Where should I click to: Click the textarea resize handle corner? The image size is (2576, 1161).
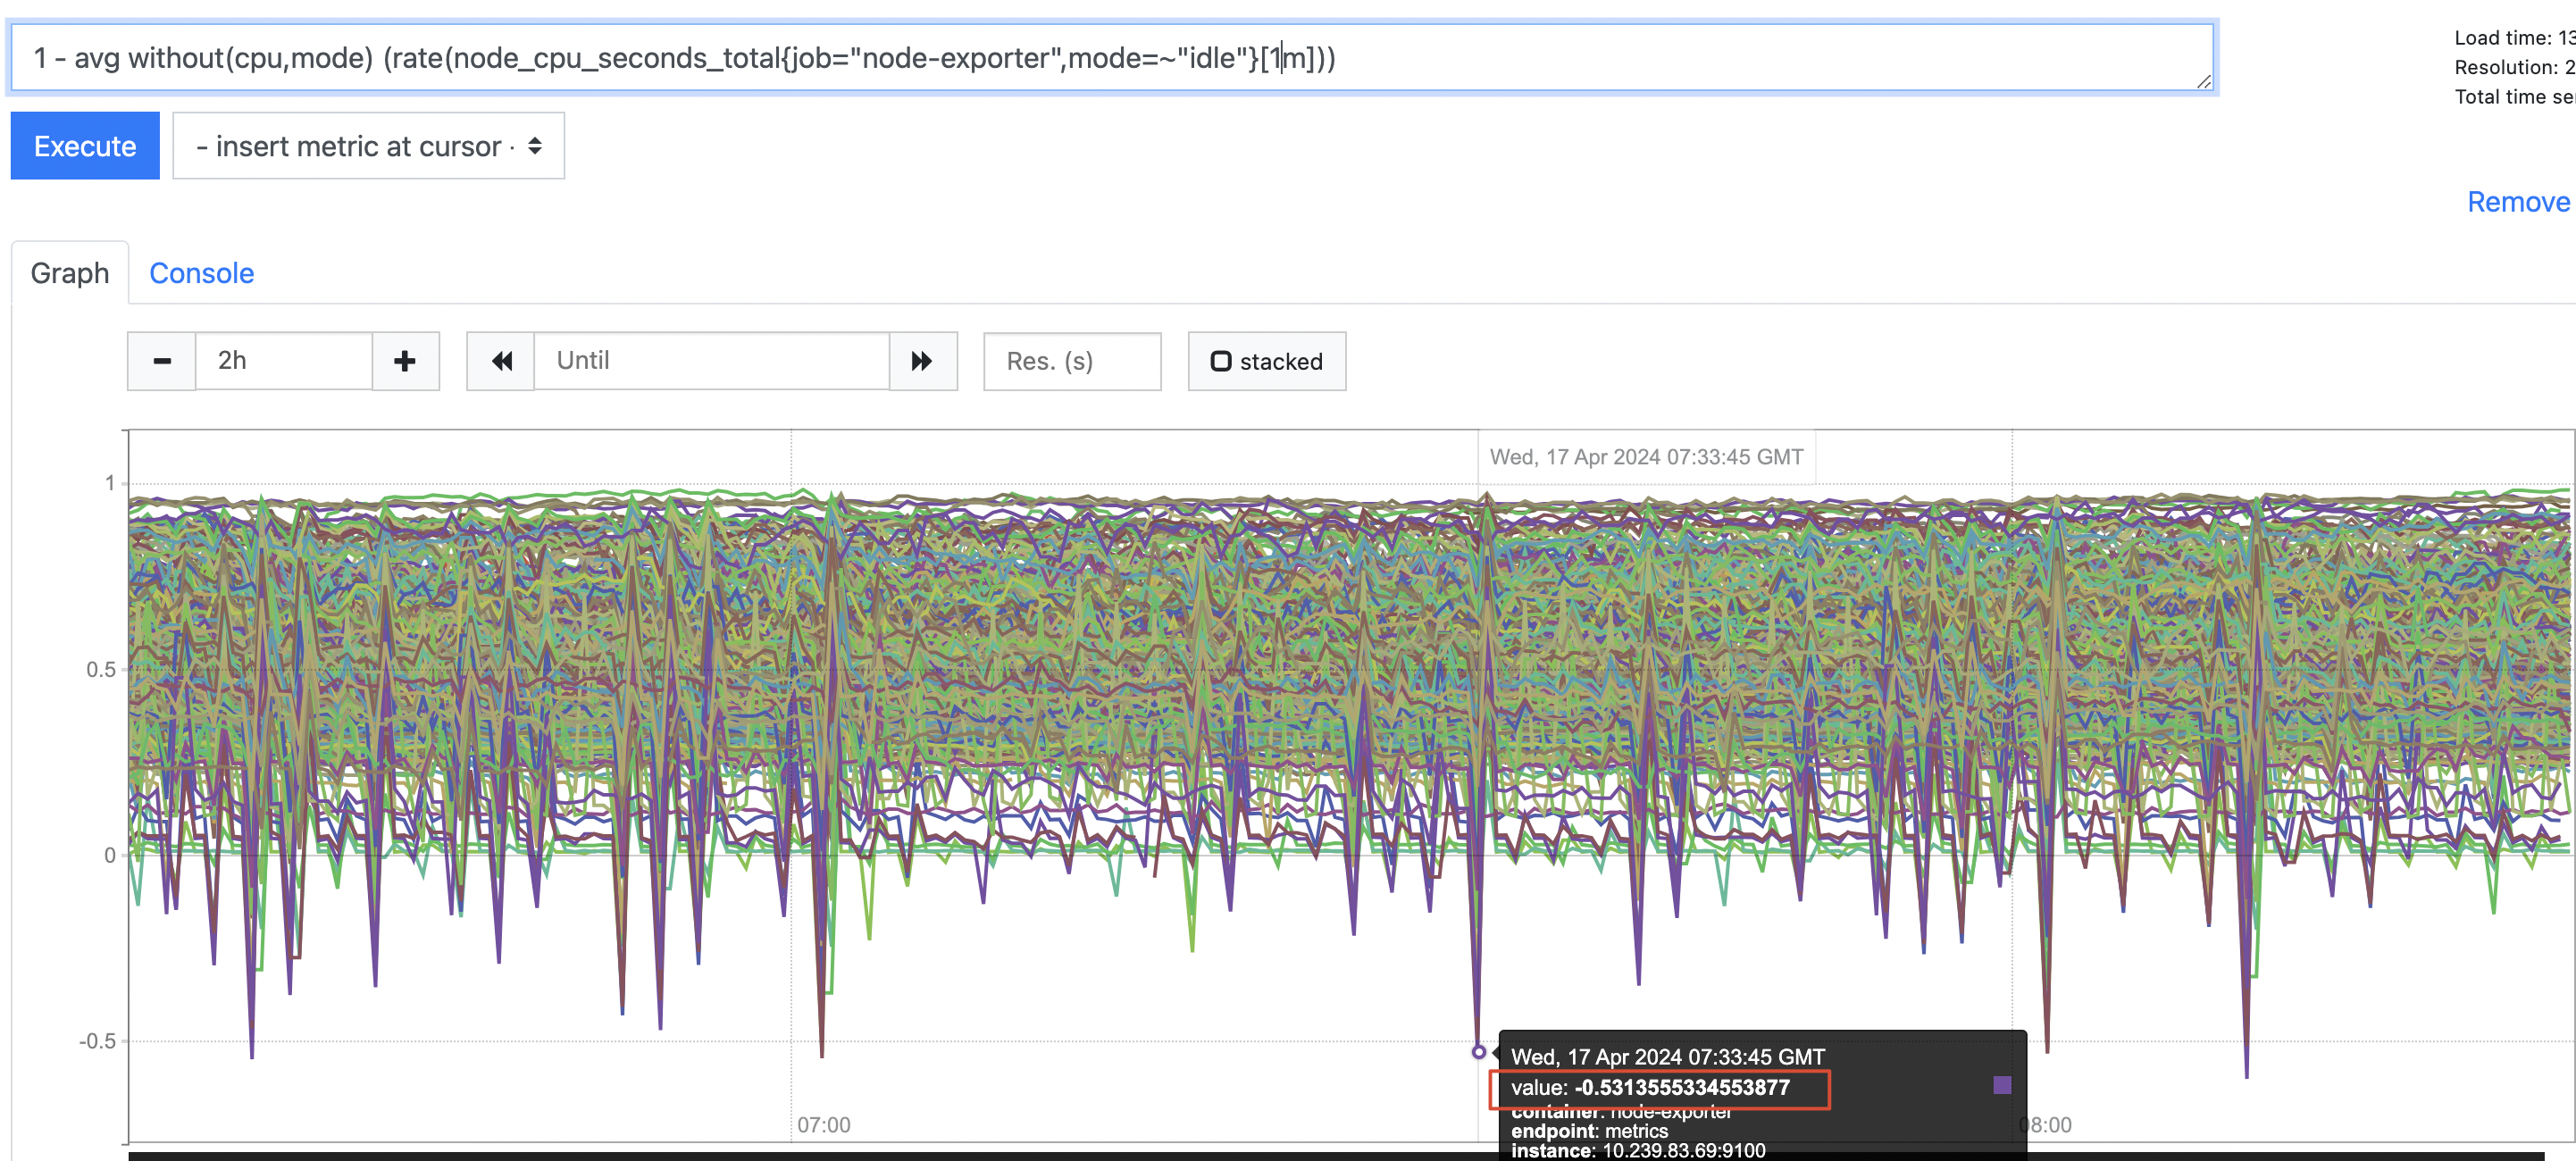click(2203, 82)
